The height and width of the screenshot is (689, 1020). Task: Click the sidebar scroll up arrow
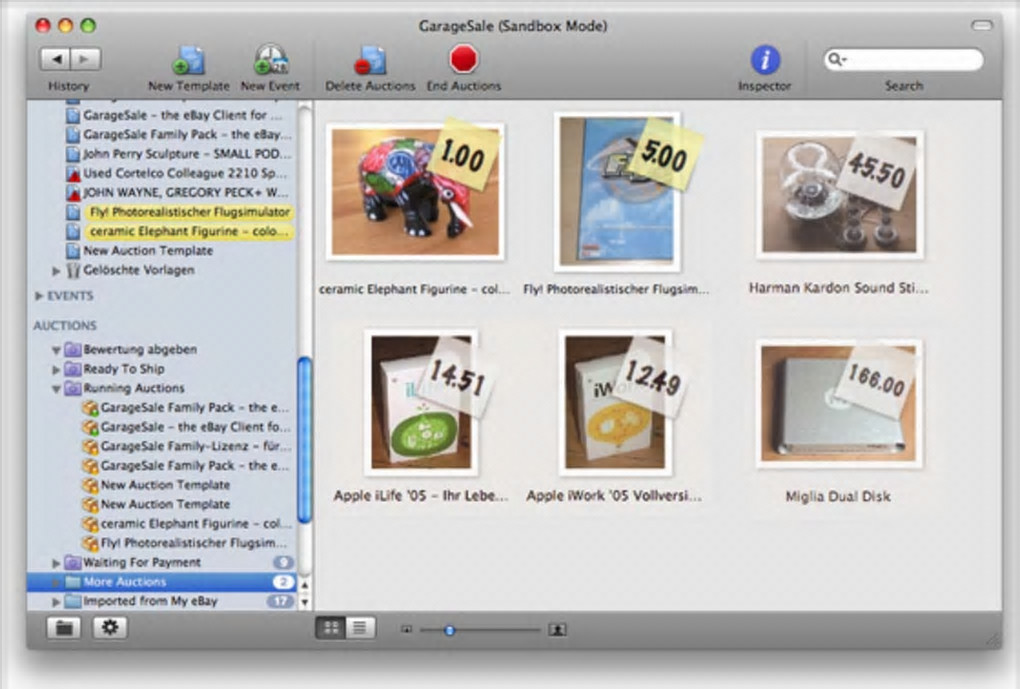pyautogui.click(x=304, y=586)
